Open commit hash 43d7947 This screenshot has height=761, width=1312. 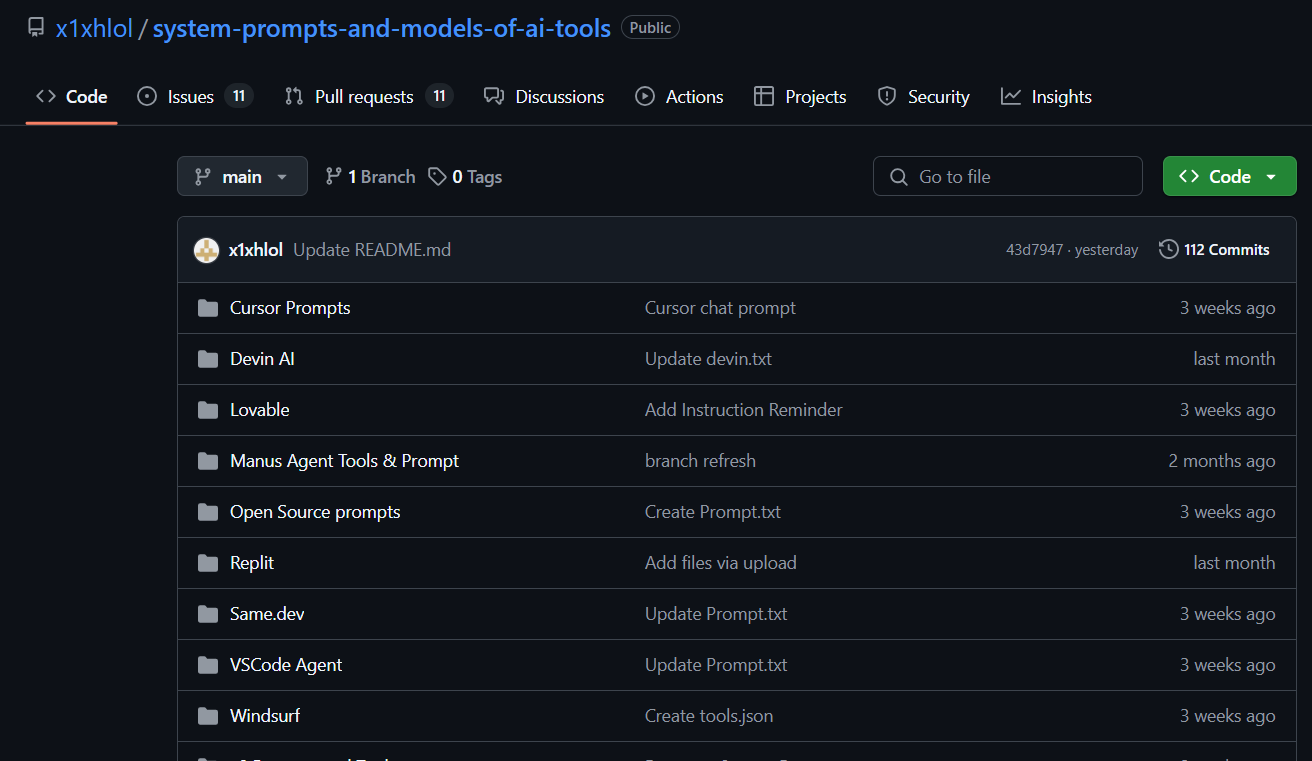1034,250
